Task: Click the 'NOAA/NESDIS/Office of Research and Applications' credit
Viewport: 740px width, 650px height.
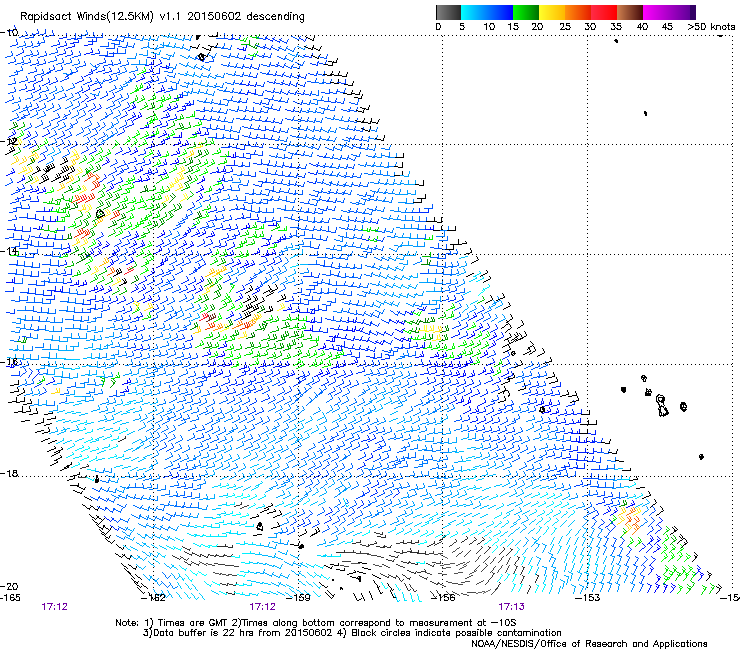Action: click(589, 643)
